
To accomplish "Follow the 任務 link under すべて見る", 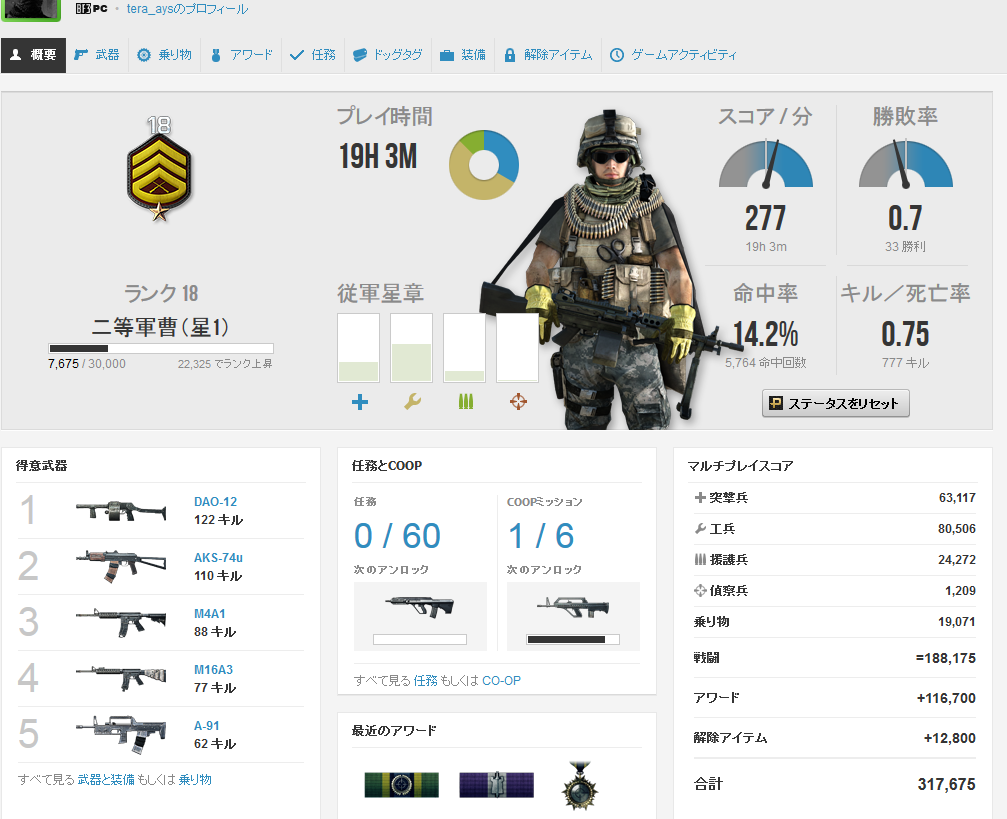I will [425, 680].
